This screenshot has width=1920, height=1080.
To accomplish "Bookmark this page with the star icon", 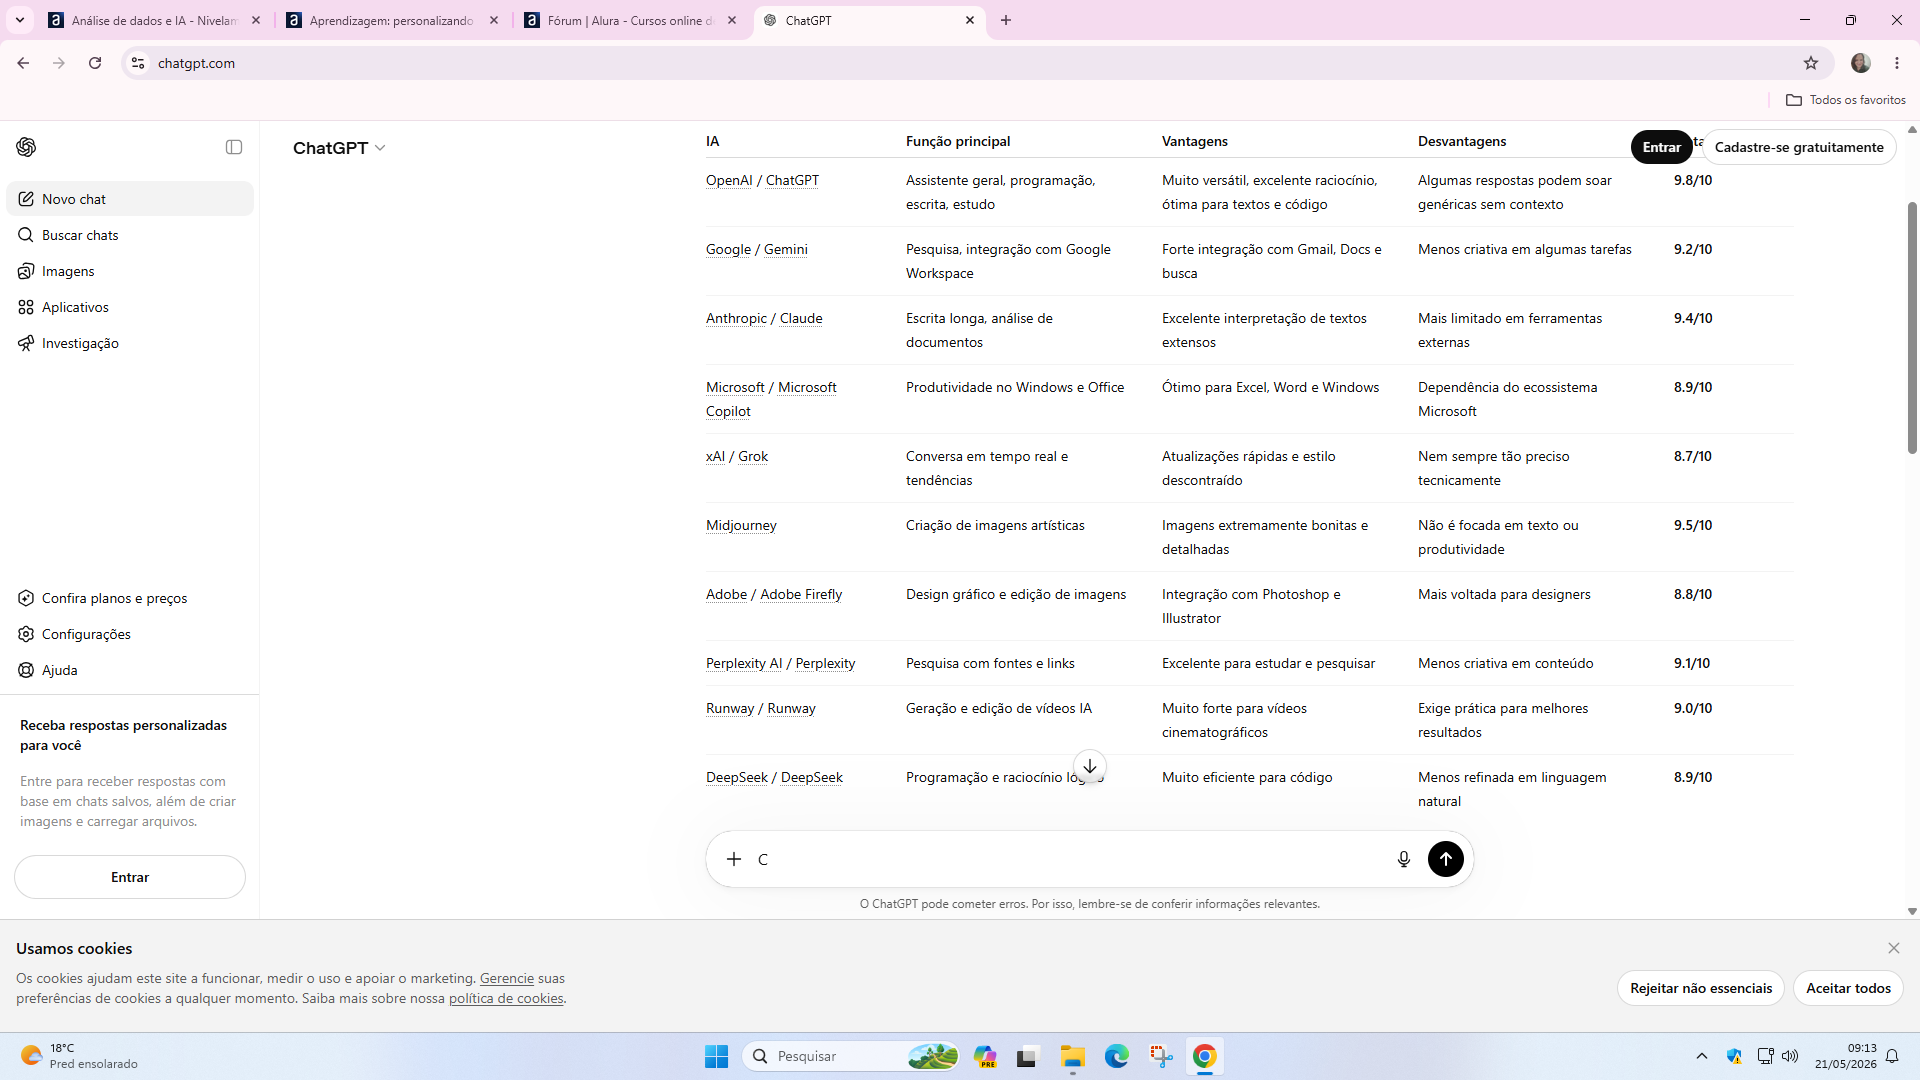I will pos(1811,63).
